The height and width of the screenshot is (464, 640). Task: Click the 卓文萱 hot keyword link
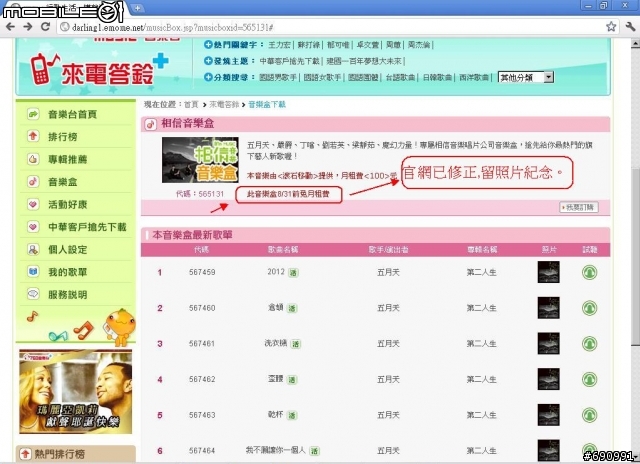pos(367,45)
